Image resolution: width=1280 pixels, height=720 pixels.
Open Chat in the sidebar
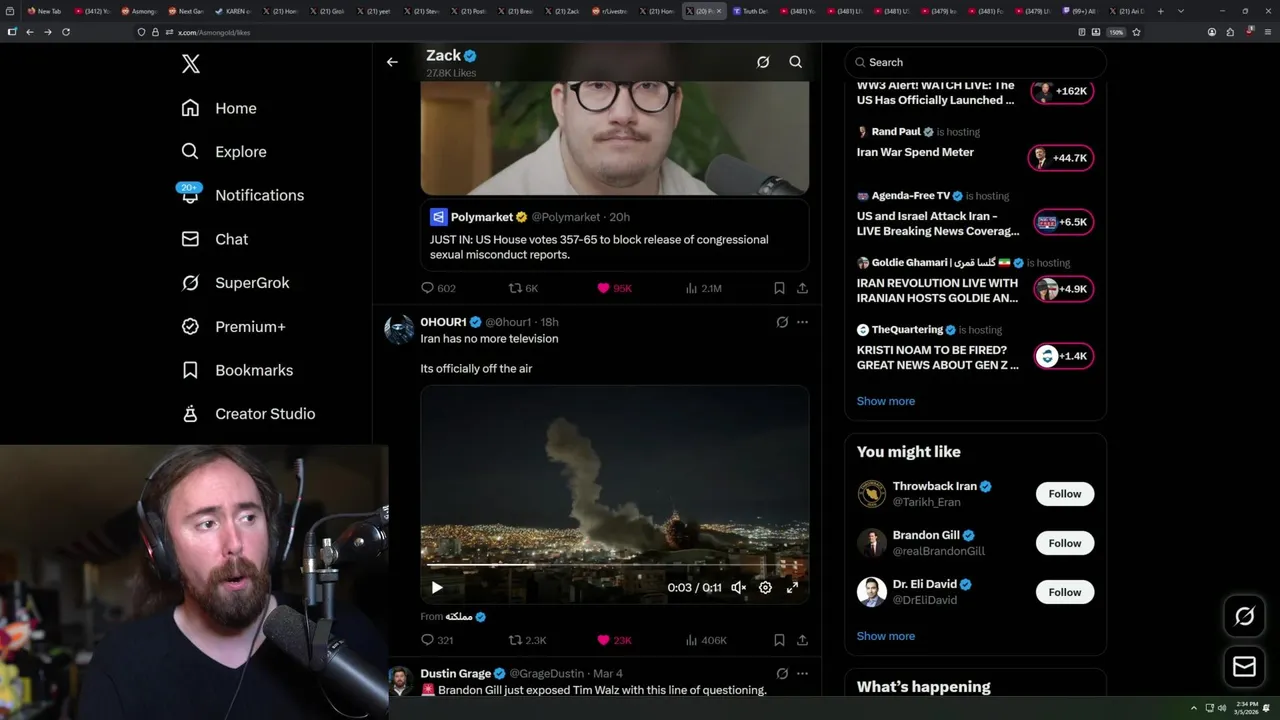tap(214, 239)
